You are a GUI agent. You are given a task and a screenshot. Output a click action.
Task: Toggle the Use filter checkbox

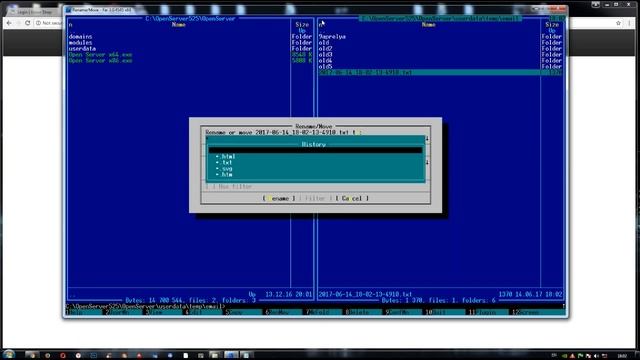(229, 187)
